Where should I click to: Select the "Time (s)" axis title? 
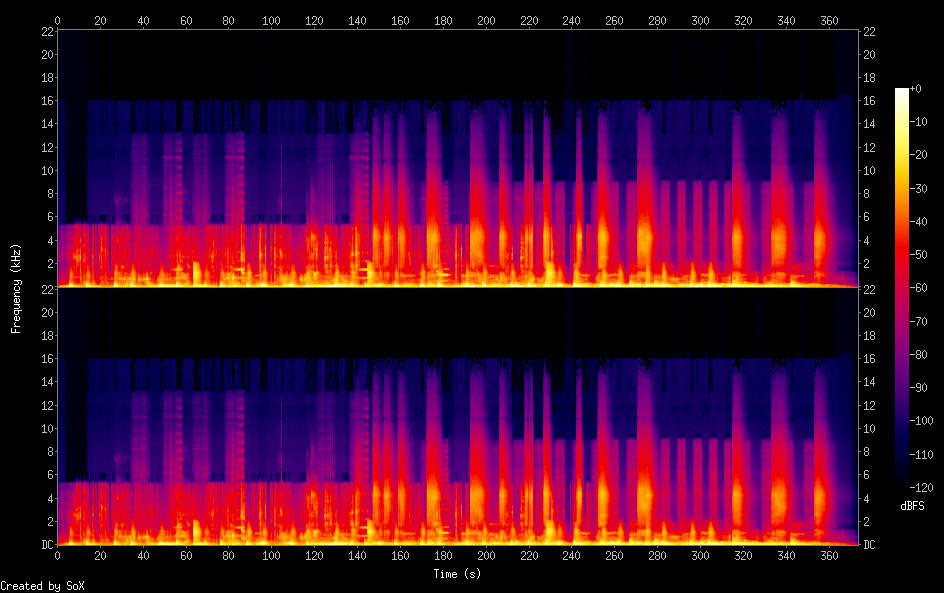click(x=457, y=574)
